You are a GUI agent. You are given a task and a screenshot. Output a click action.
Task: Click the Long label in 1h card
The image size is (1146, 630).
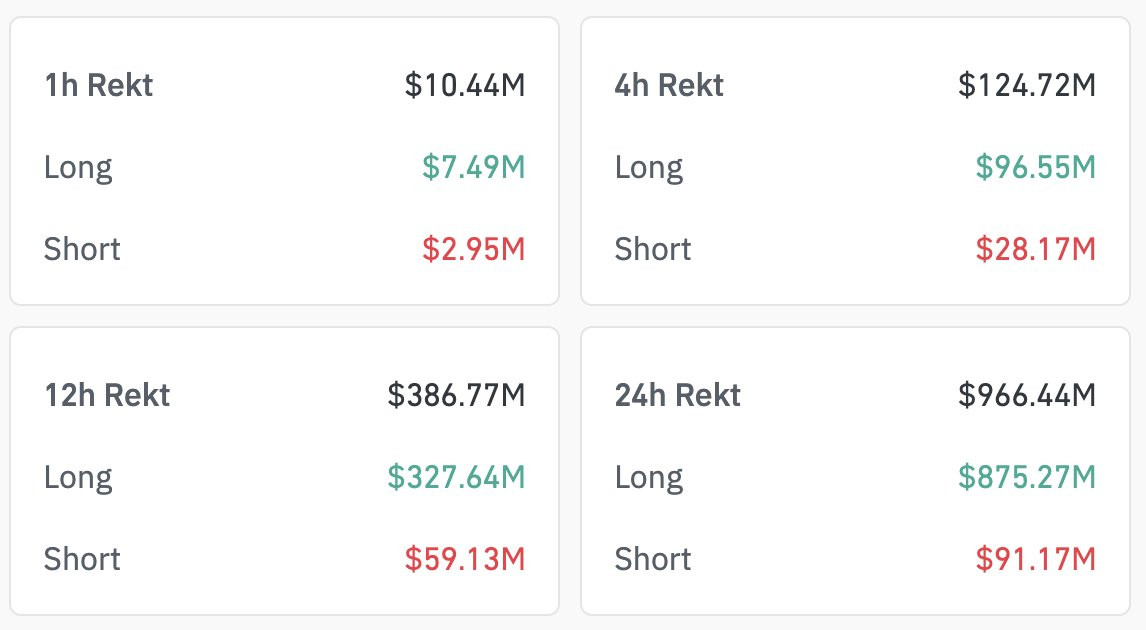(78, 167)
